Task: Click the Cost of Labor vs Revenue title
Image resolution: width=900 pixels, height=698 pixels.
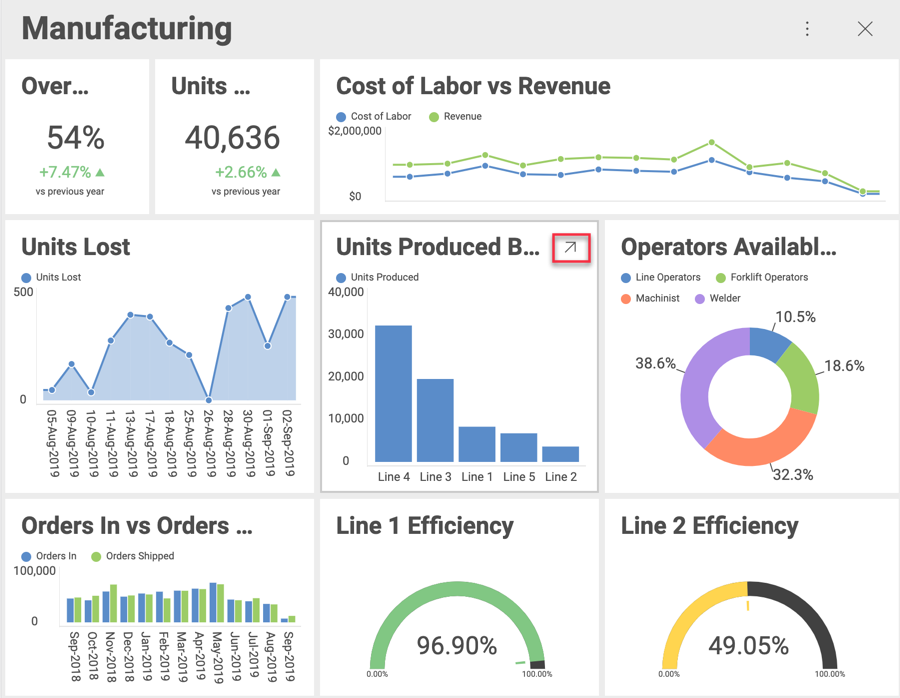Action: tap(473, 86)
